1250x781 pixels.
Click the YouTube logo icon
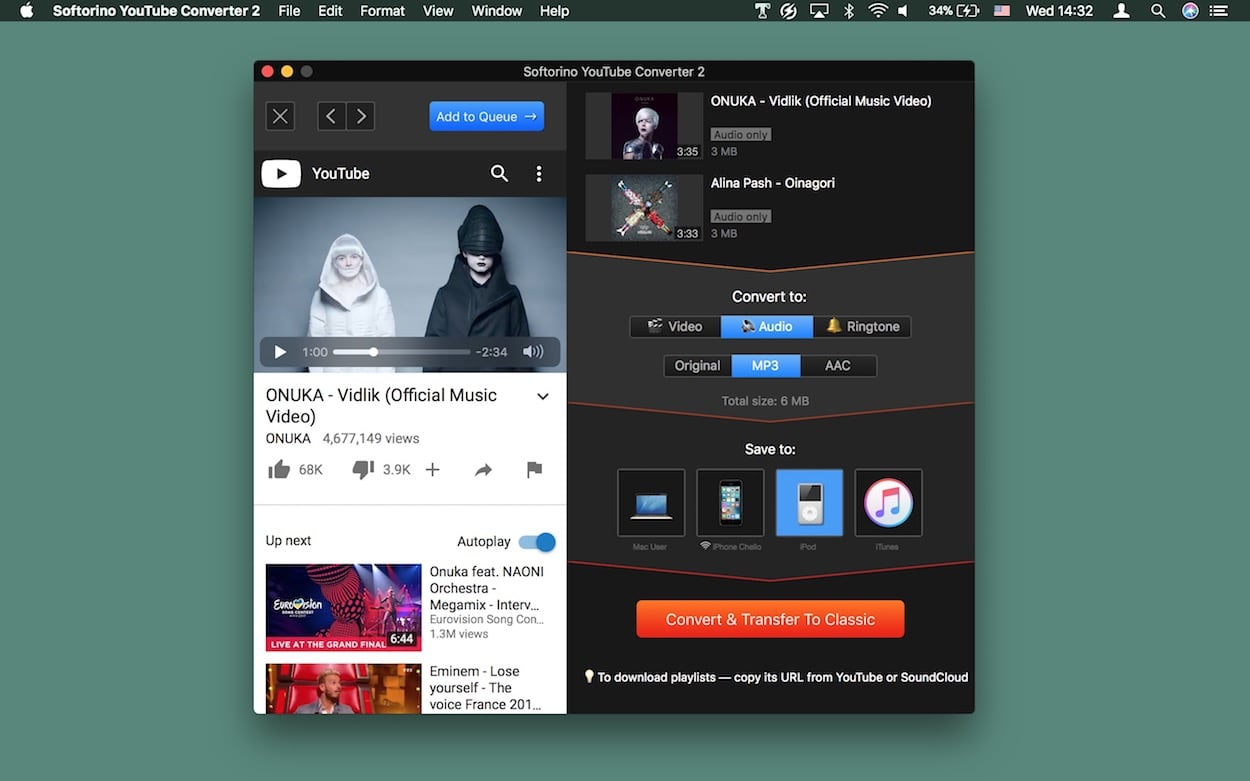281,173
